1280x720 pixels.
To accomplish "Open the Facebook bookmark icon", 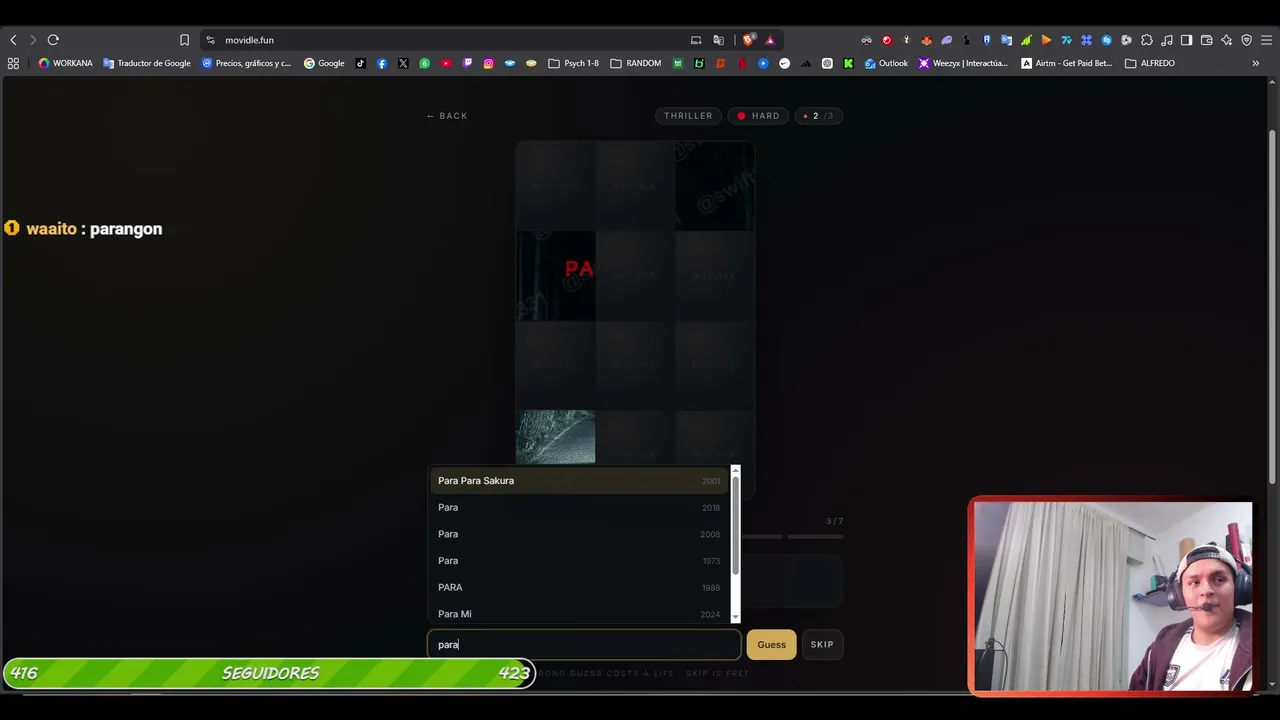I will coord(382,63).
